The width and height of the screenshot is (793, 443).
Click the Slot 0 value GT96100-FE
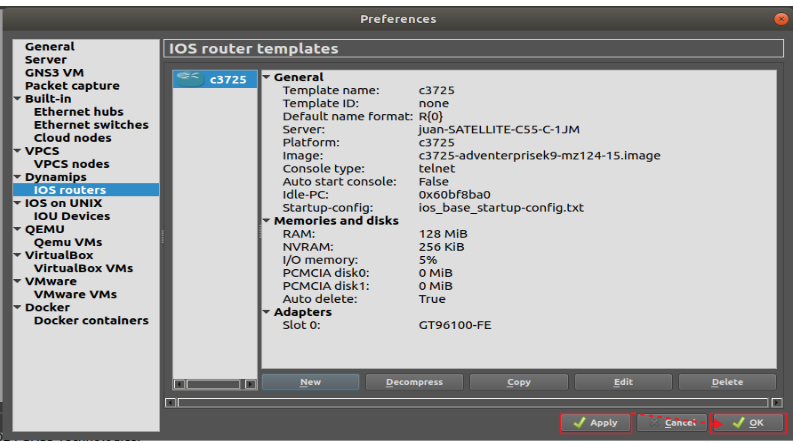click(455, 325)
